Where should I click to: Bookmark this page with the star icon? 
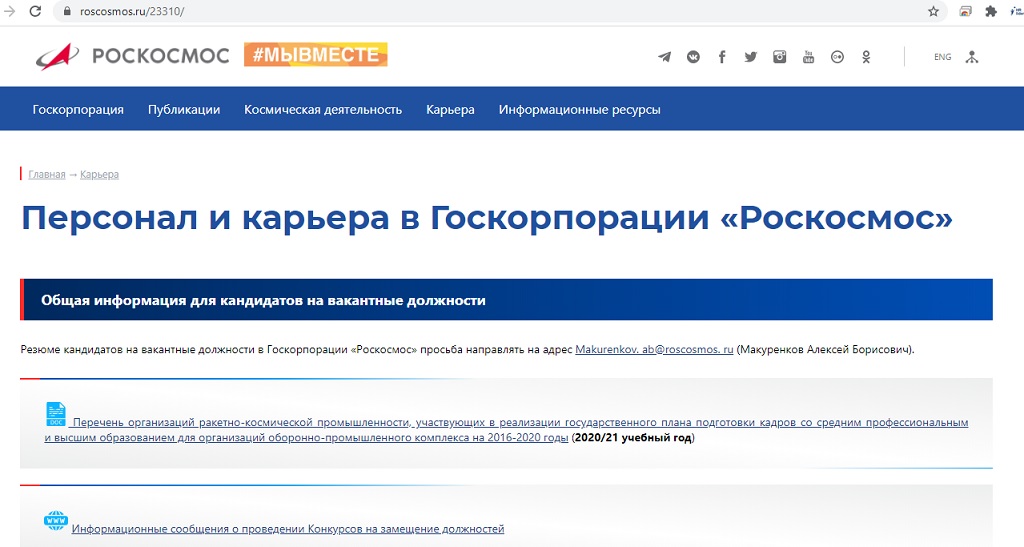pos(933,11)
